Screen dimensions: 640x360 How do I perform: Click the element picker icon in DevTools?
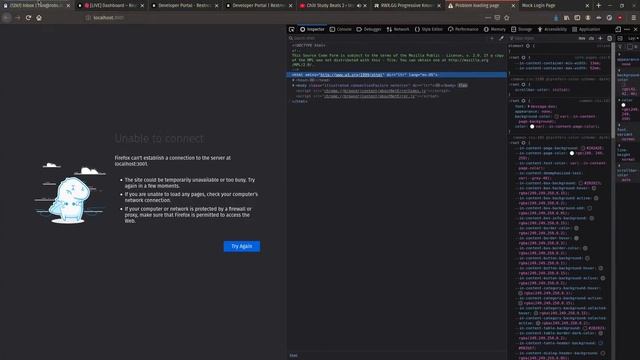(x=291, y=29)
